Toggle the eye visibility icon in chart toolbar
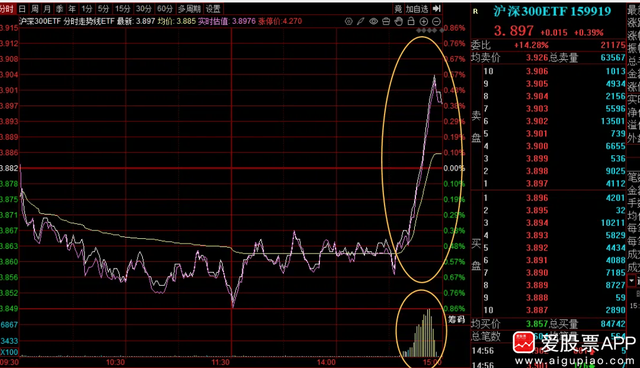 point(373,21)
